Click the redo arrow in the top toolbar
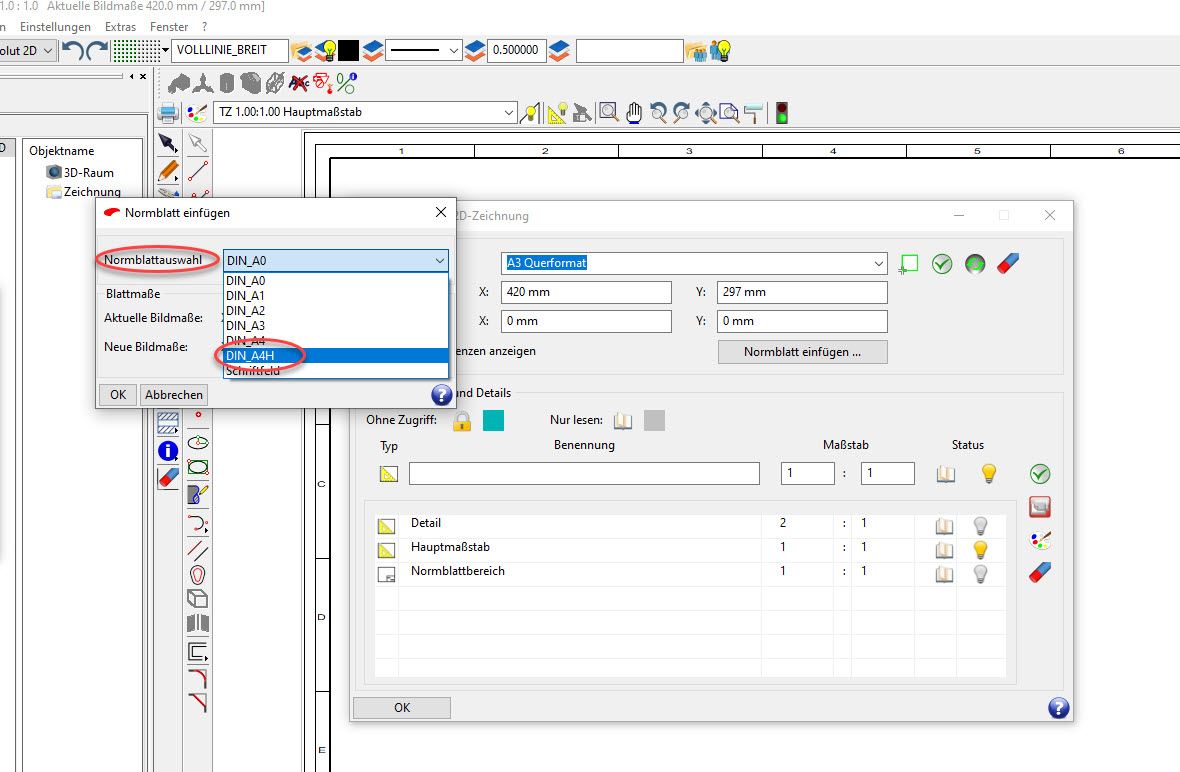Image resolution: width=1180 pixels, height=772 pixels. coord(97,51)
